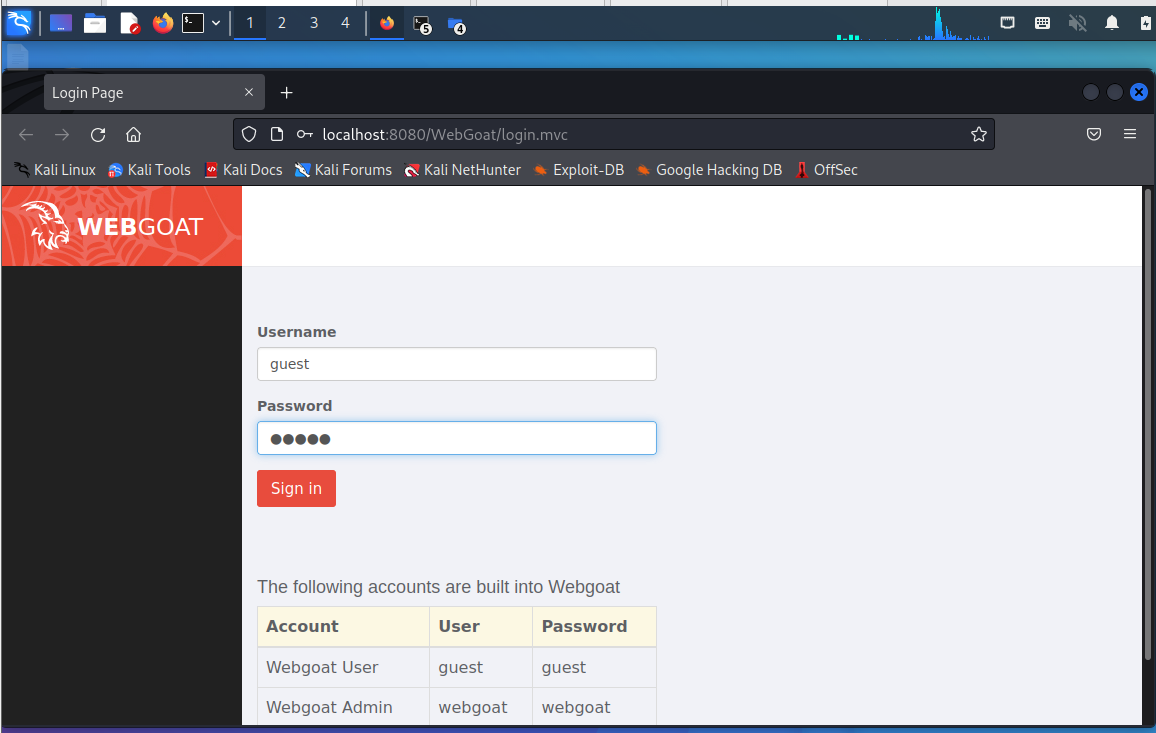Click the Sign in button
The width and height of the screenshot is (1156, 733).
pos(296,488)
